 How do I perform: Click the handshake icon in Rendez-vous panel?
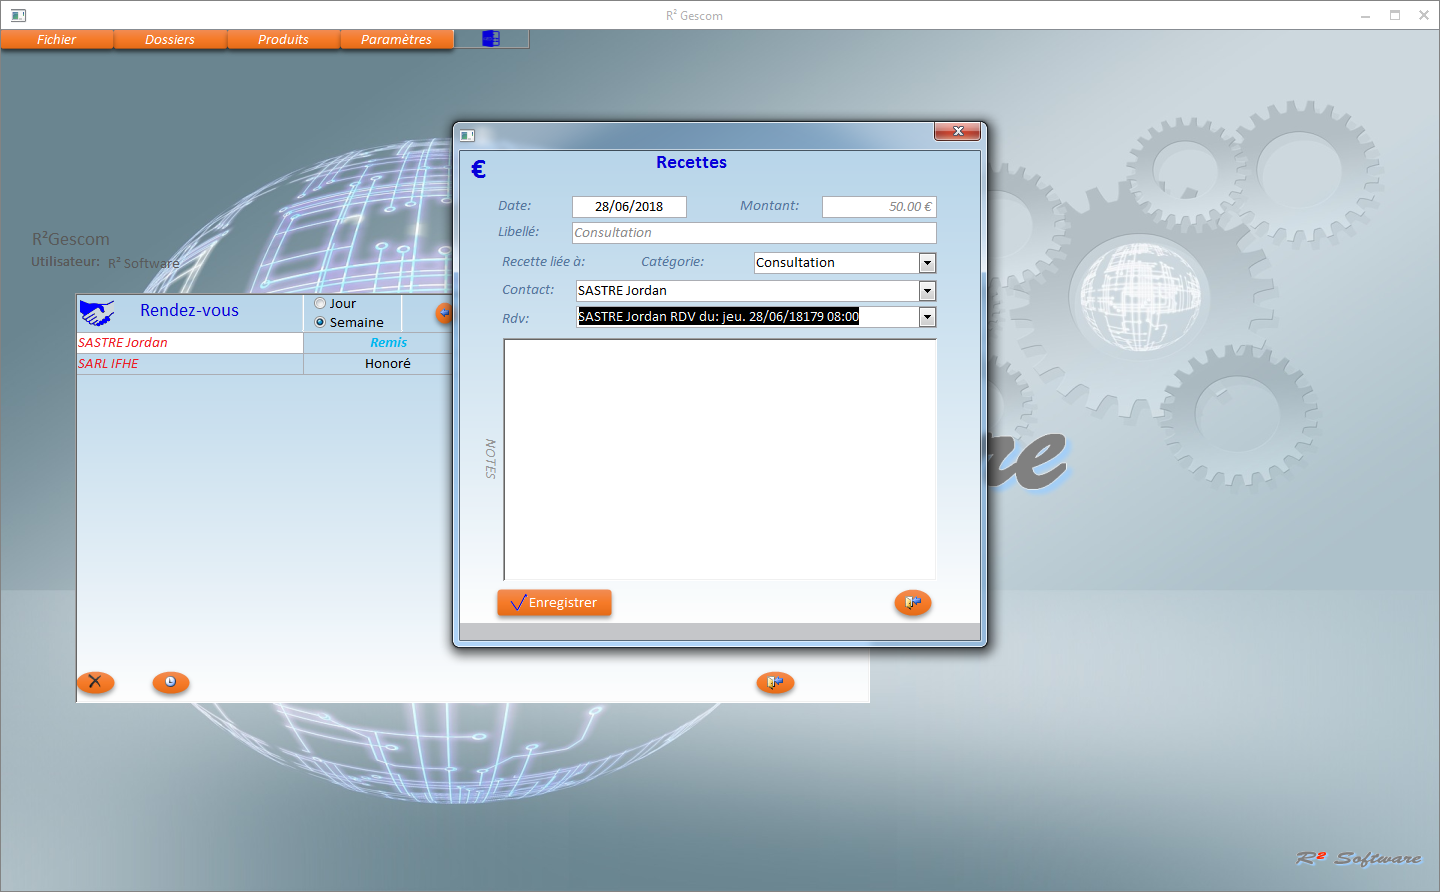[x=97, y=313]
